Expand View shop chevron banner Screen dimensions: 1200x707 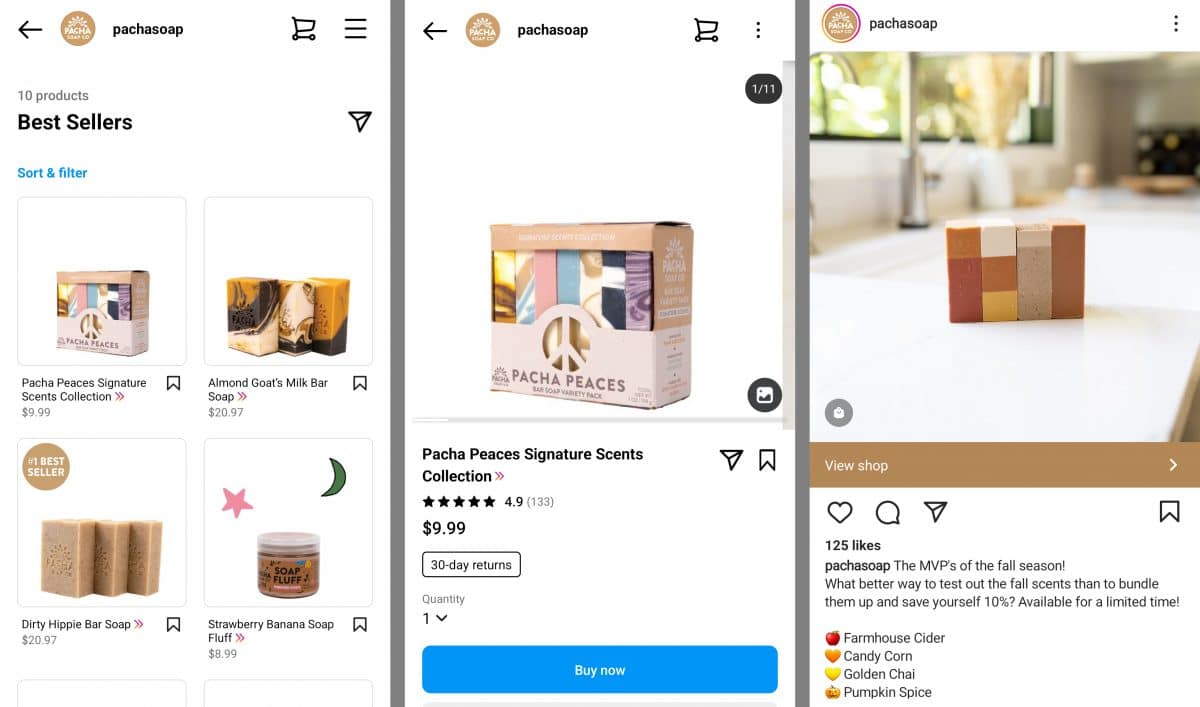1004,465
